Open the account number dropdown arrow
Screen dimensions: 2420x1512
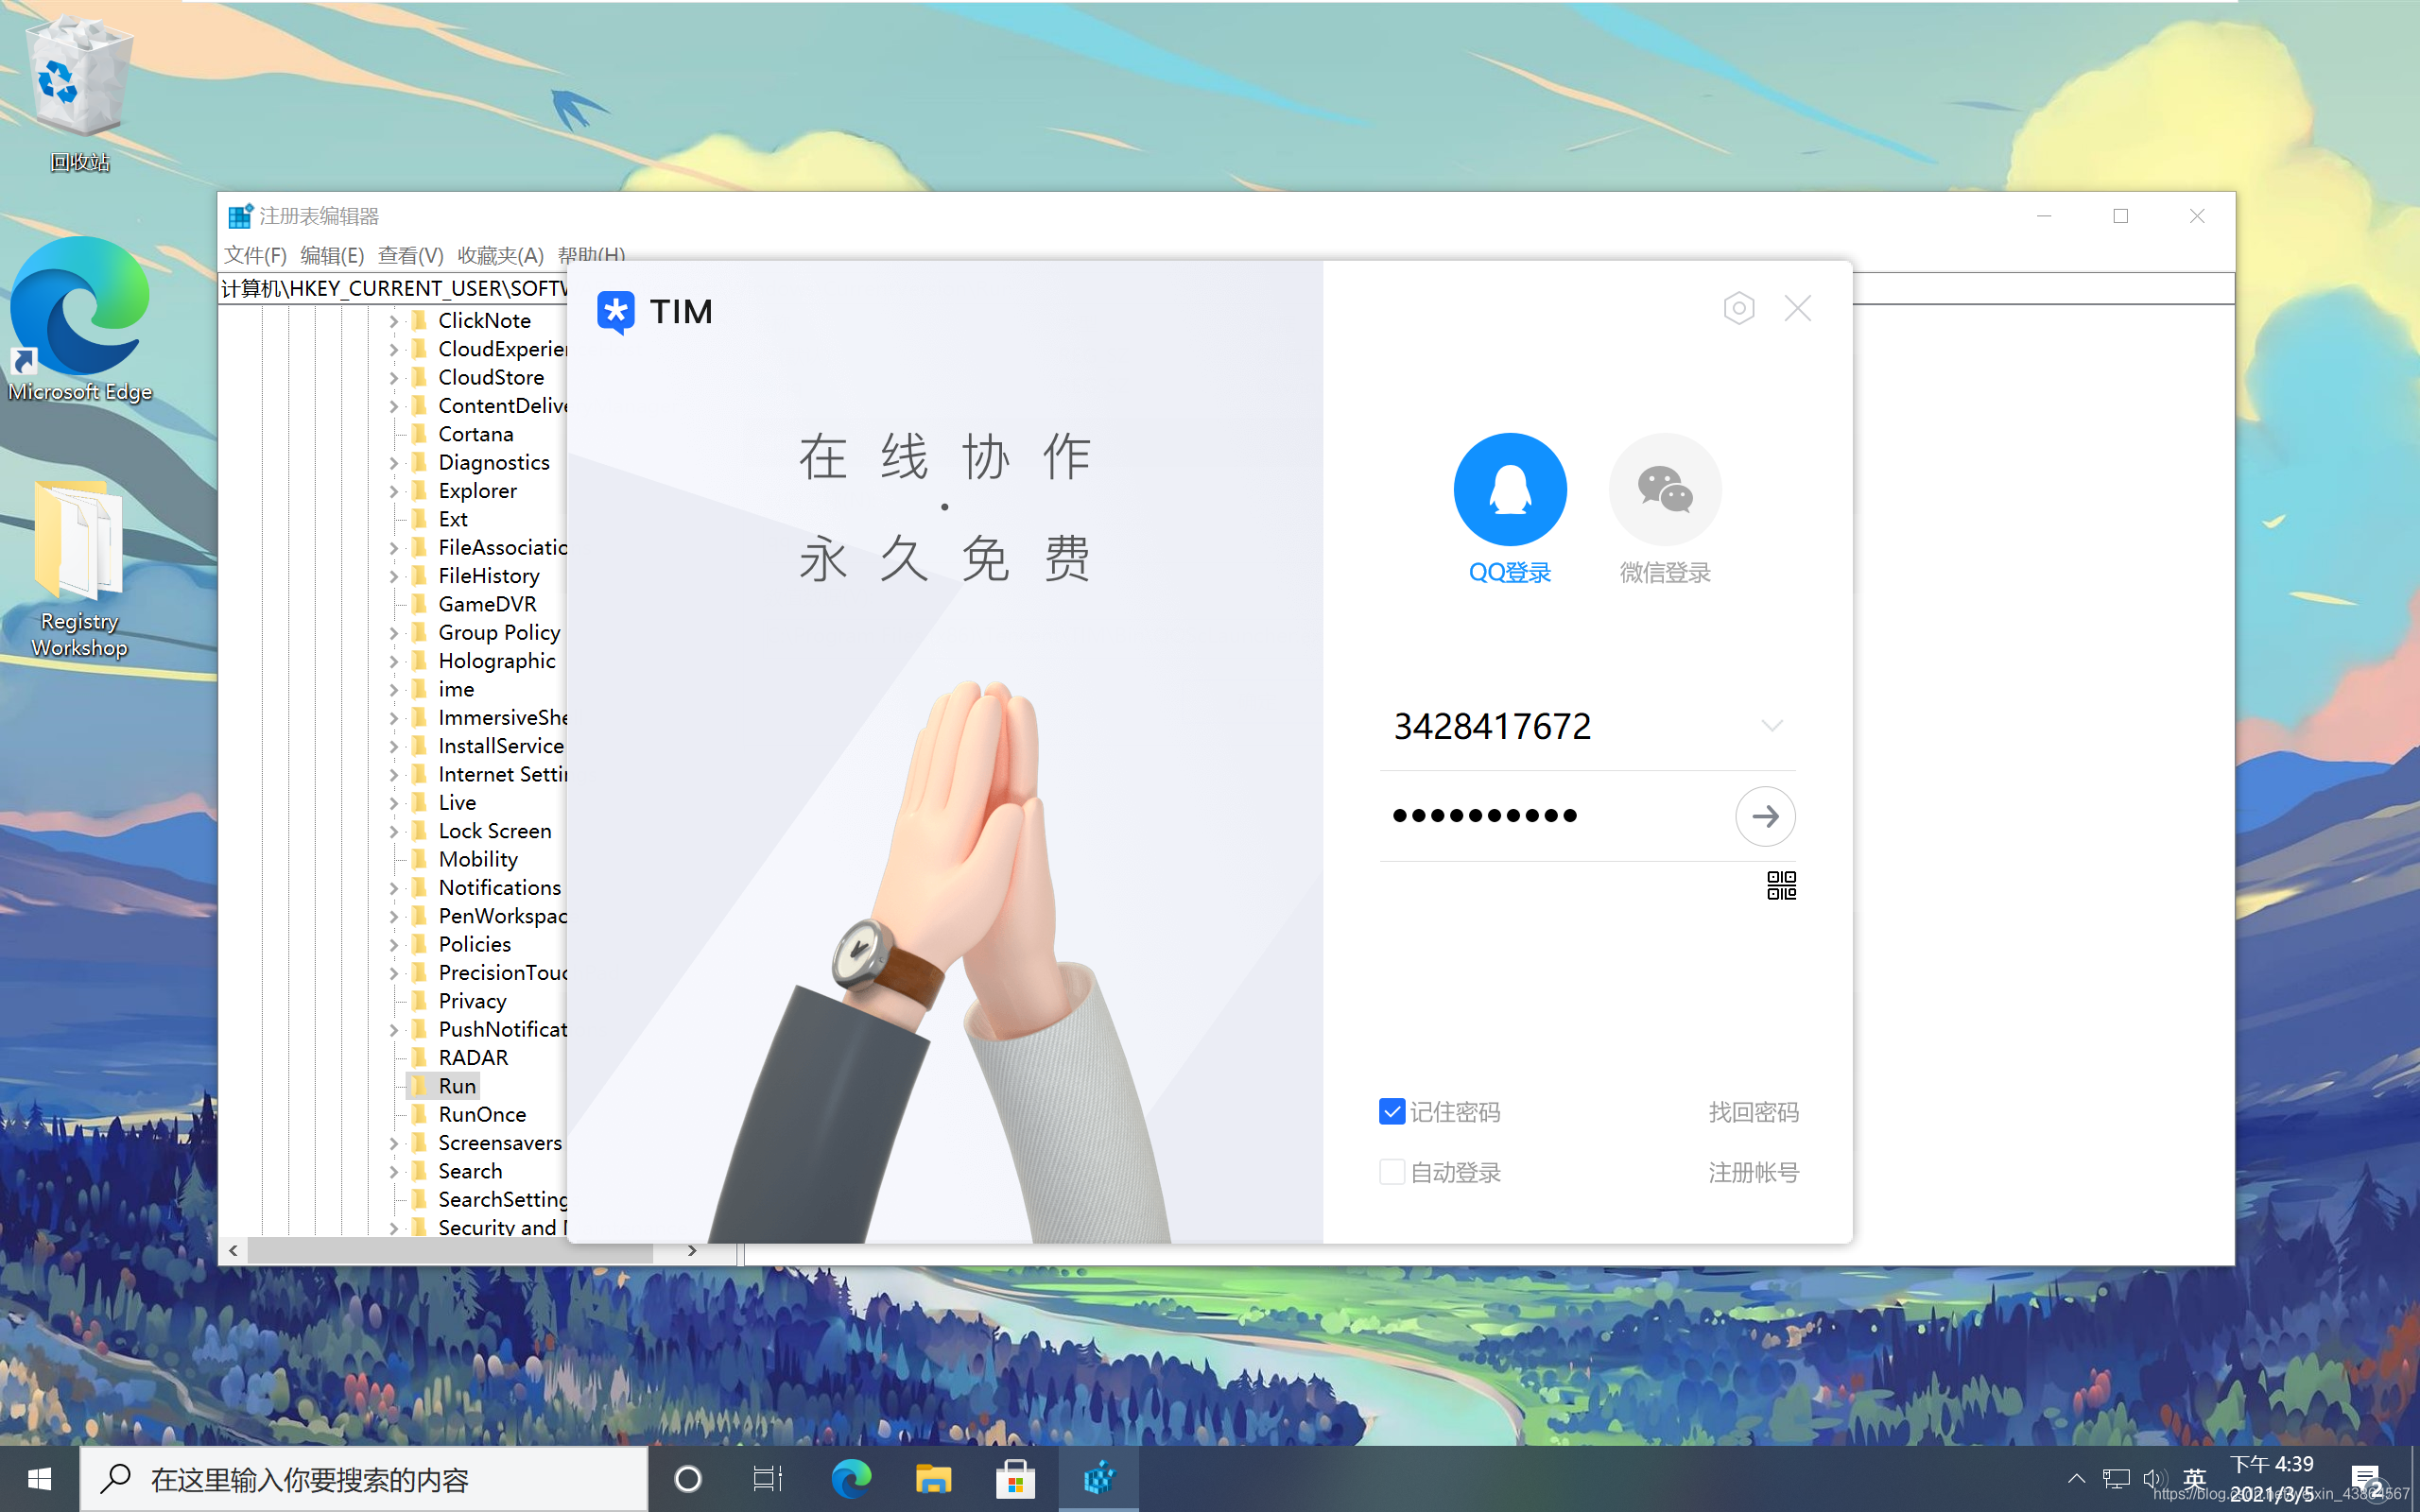click(1772, 726)
